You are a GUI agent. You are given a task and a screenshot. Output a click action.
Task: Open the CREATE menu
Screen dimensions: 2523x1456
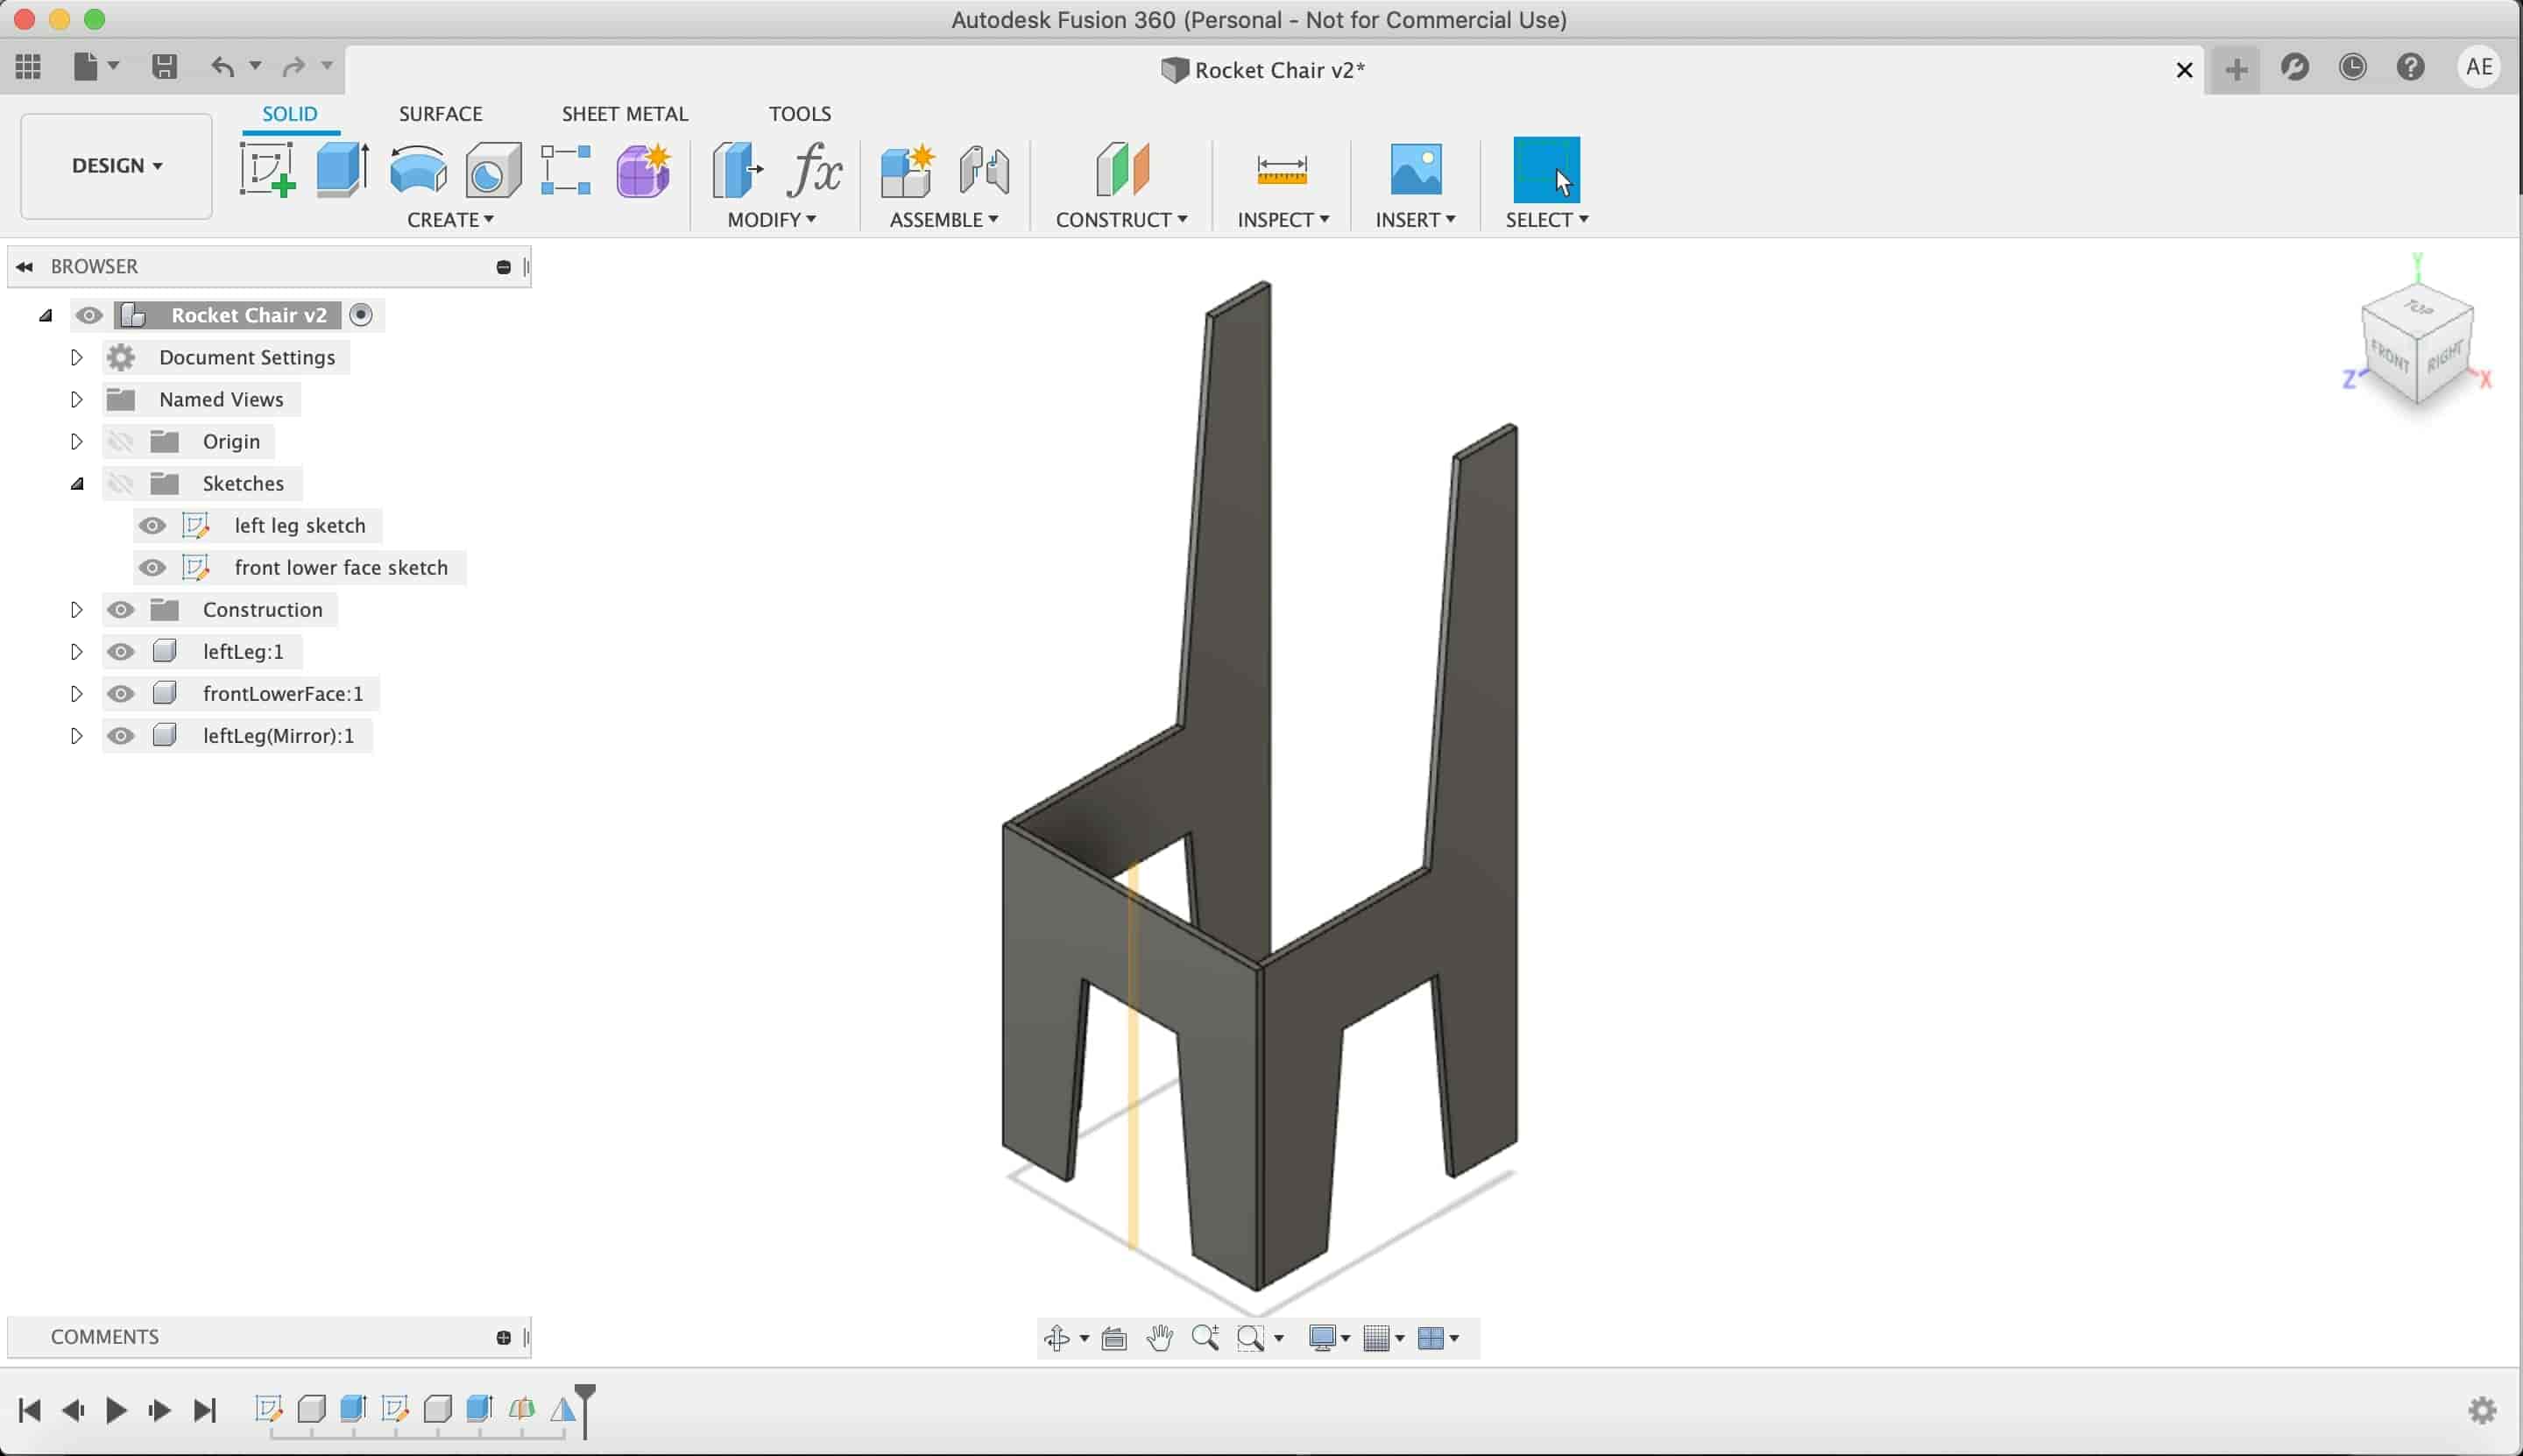point(451,220)
